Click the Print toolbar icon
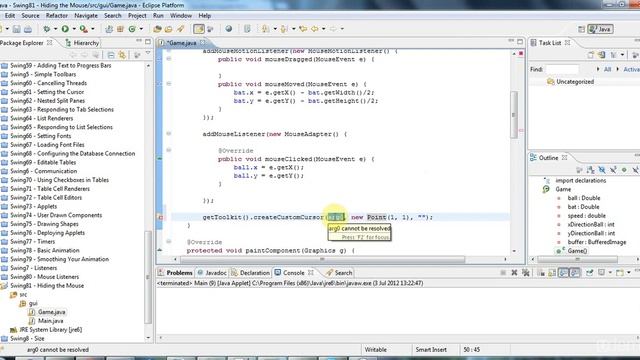Screen dimensions: 640x360 [x=28, y=29]
